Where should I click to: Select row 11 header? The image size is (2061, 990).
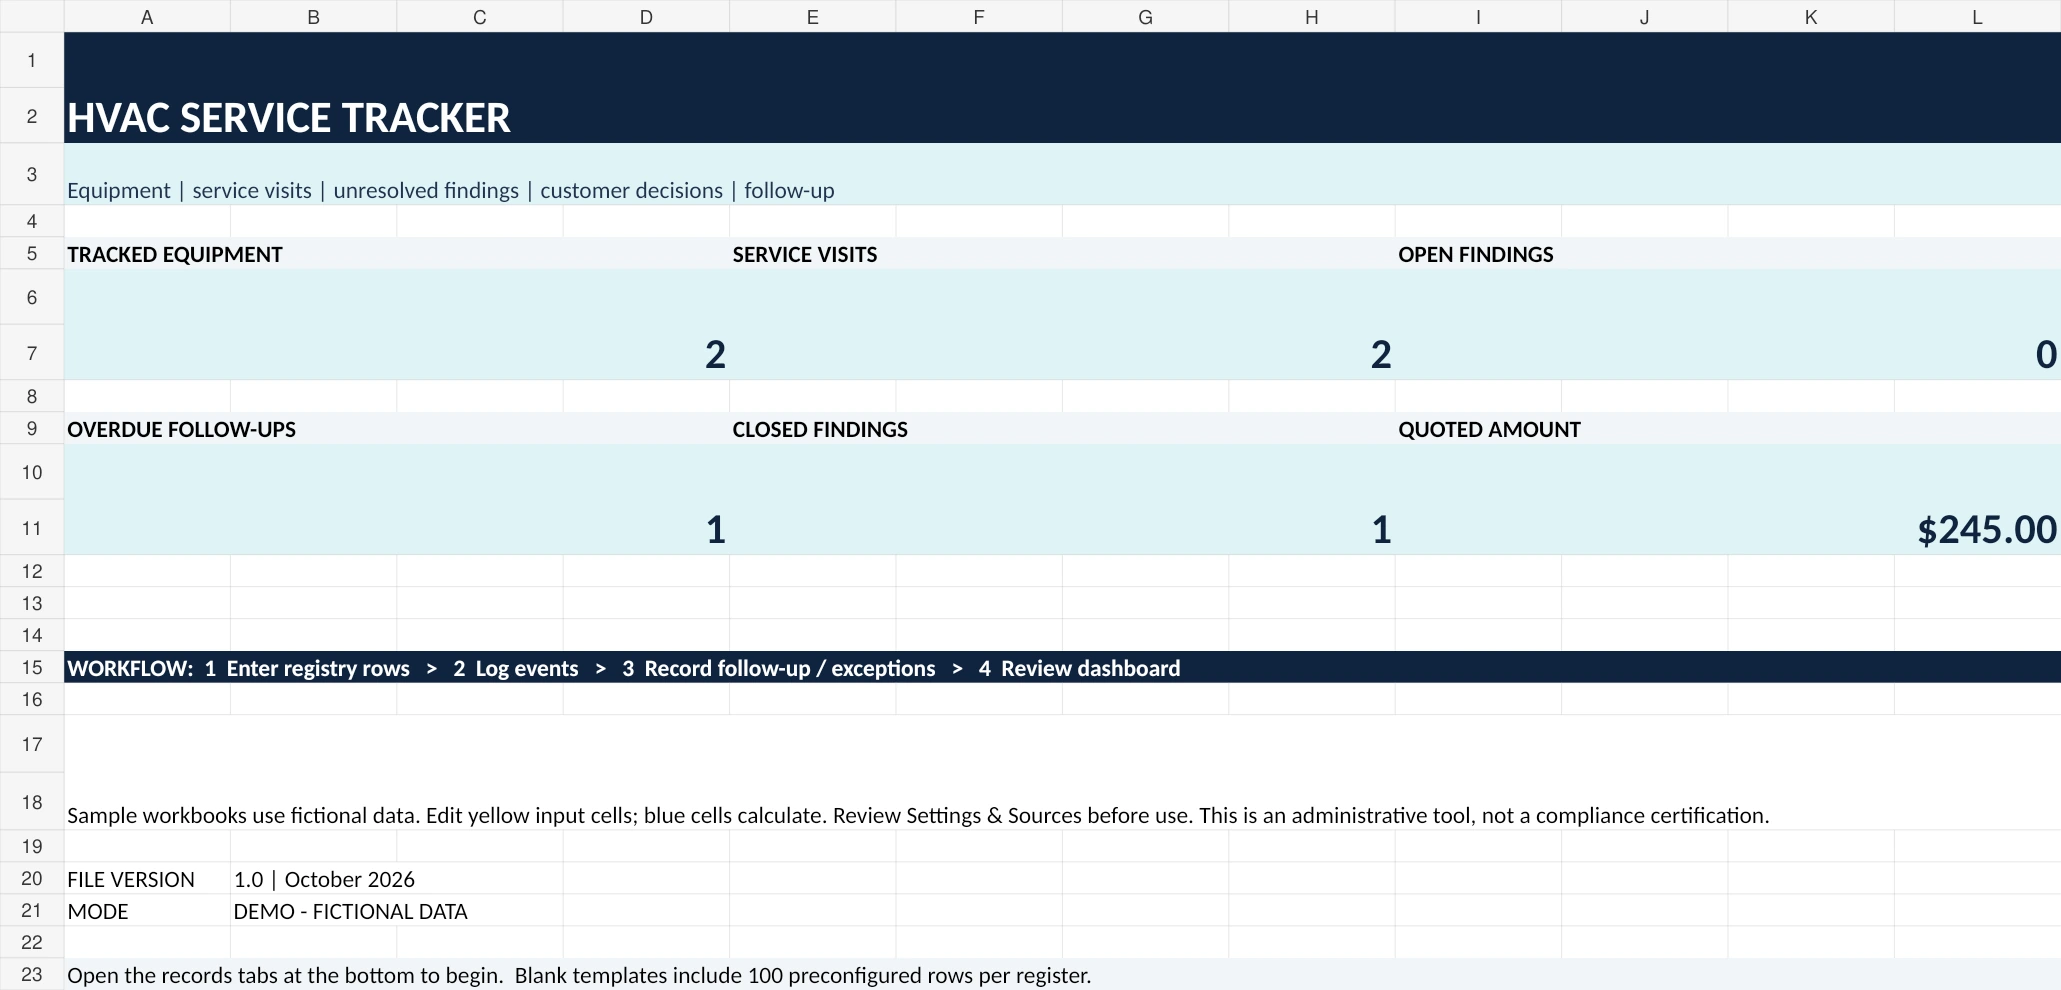[x=32, y=528]
